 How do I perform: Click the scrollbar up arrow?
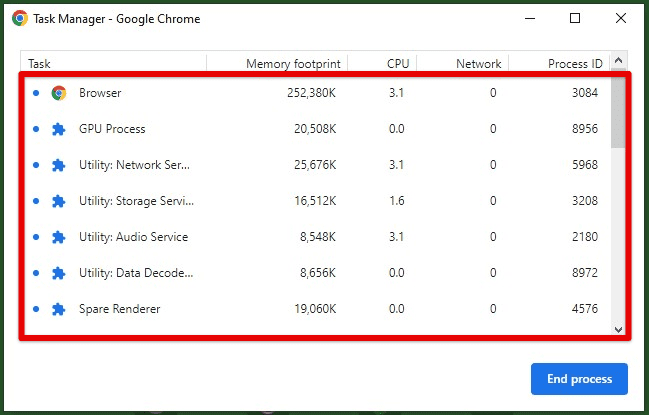point(618,60)
